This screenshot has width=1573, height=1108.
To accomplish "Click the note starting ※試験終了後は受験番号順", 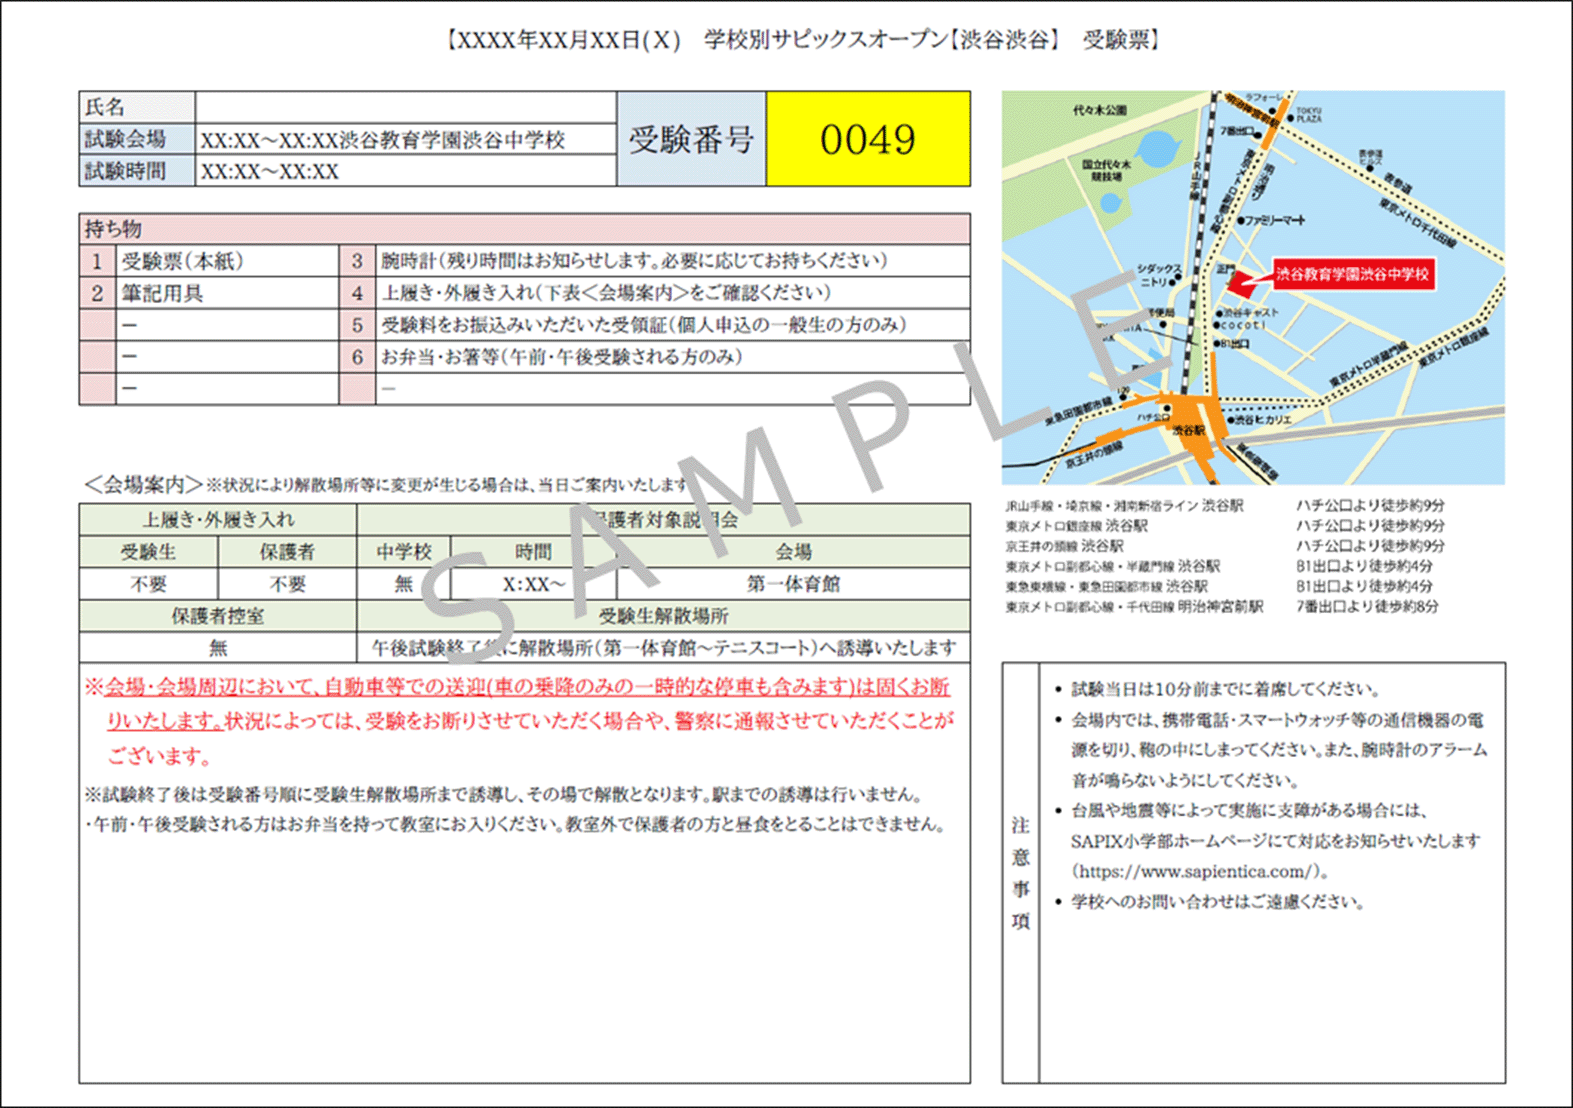I will (503, 795).
